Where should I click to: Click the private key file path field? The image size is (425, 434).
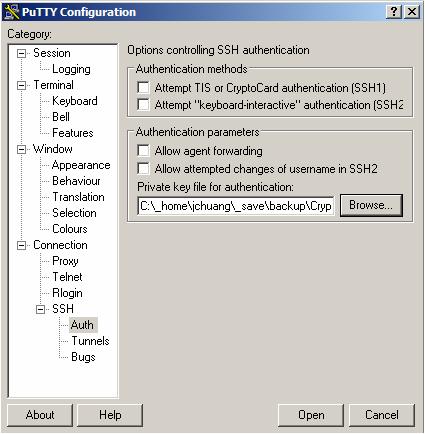click(x=236, y=206)
